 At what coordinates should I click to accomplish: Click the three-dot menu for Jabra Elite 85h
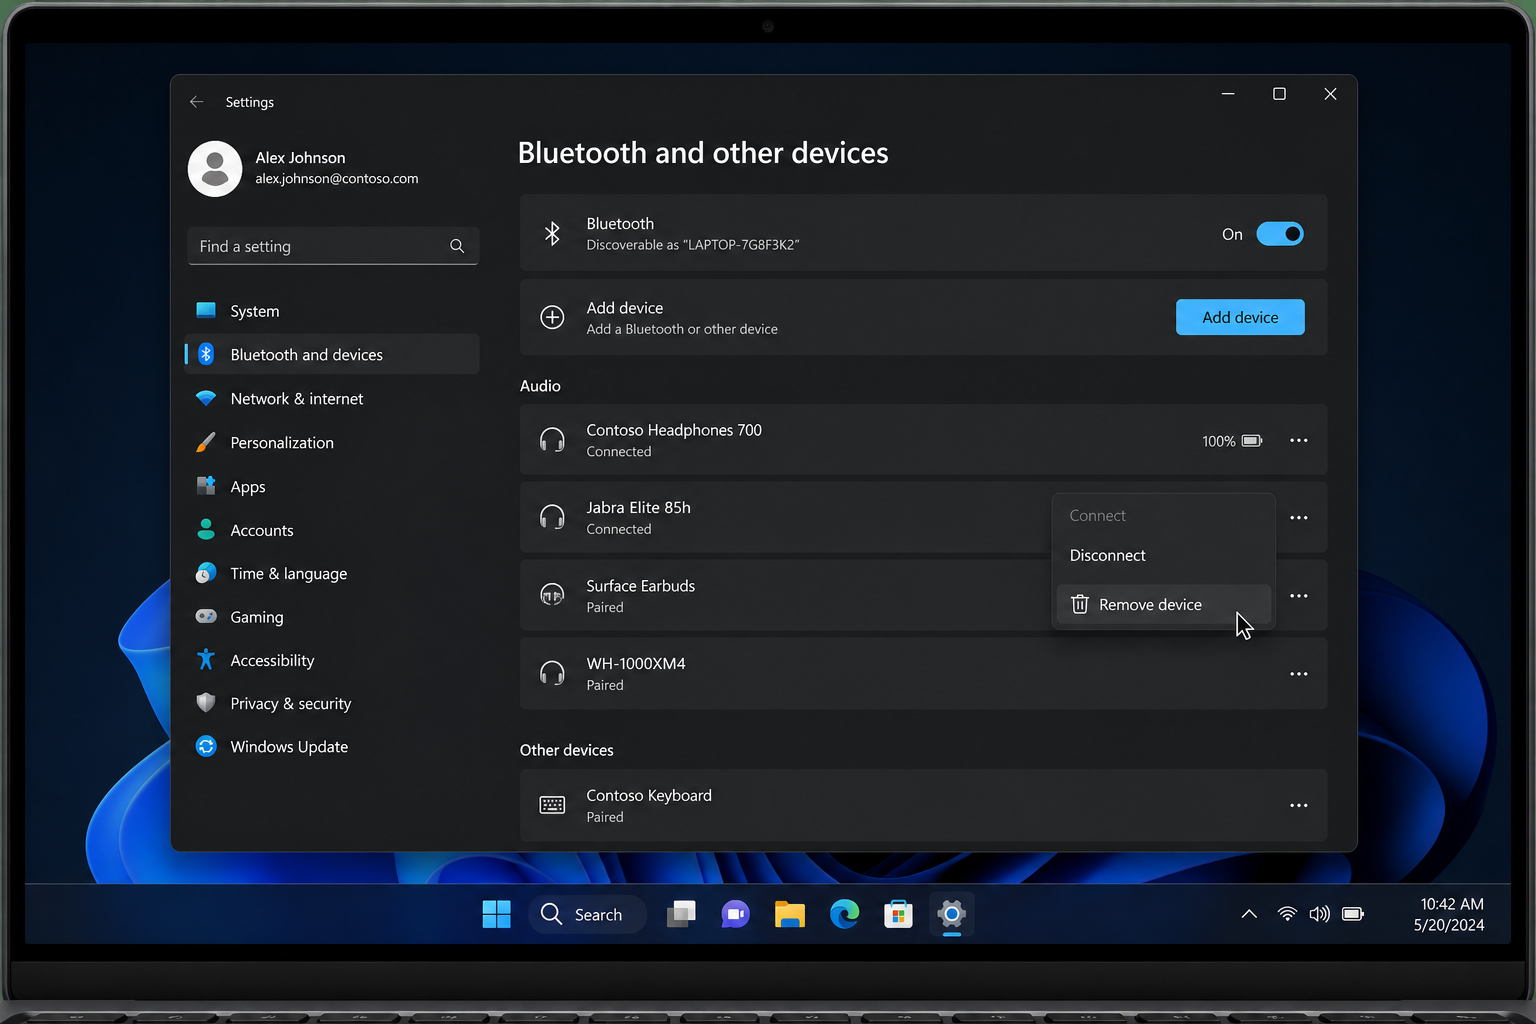[x=1298, y=517]
